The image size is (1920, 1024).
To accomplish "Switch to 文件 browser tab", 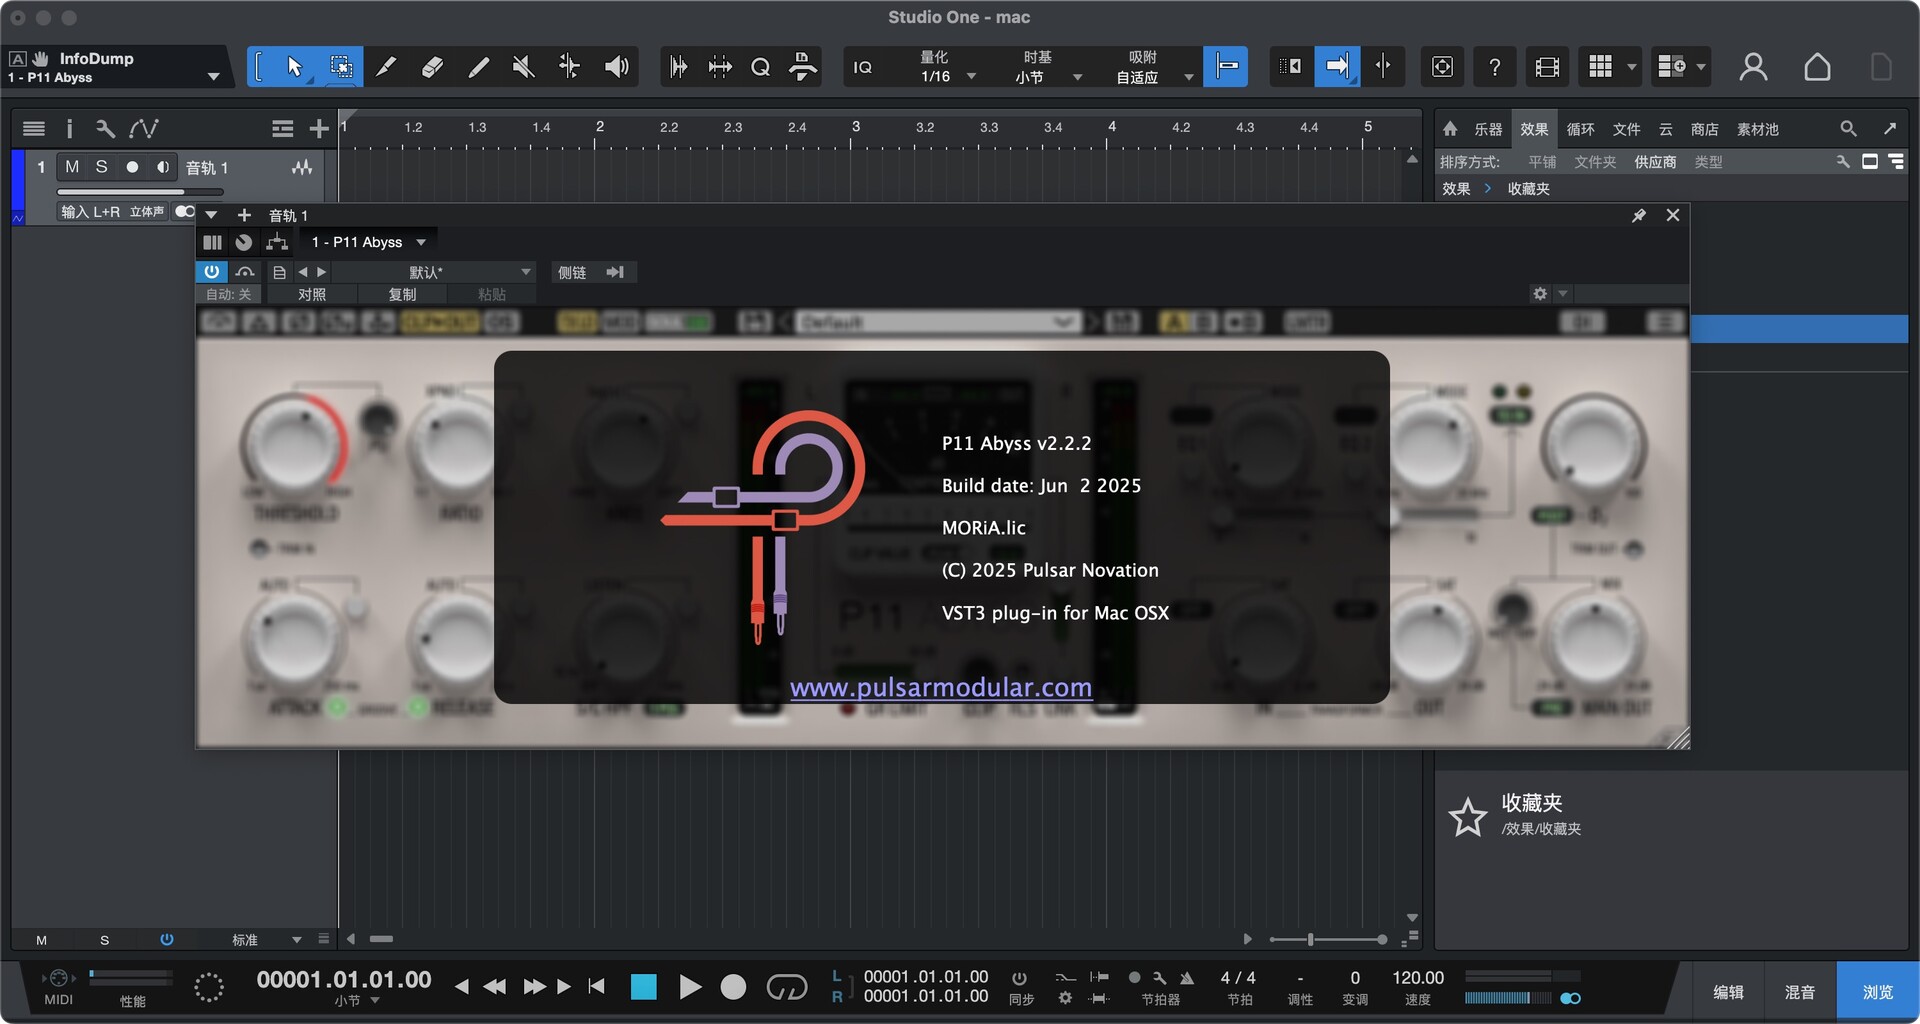I will click(x=1626, y=129).
